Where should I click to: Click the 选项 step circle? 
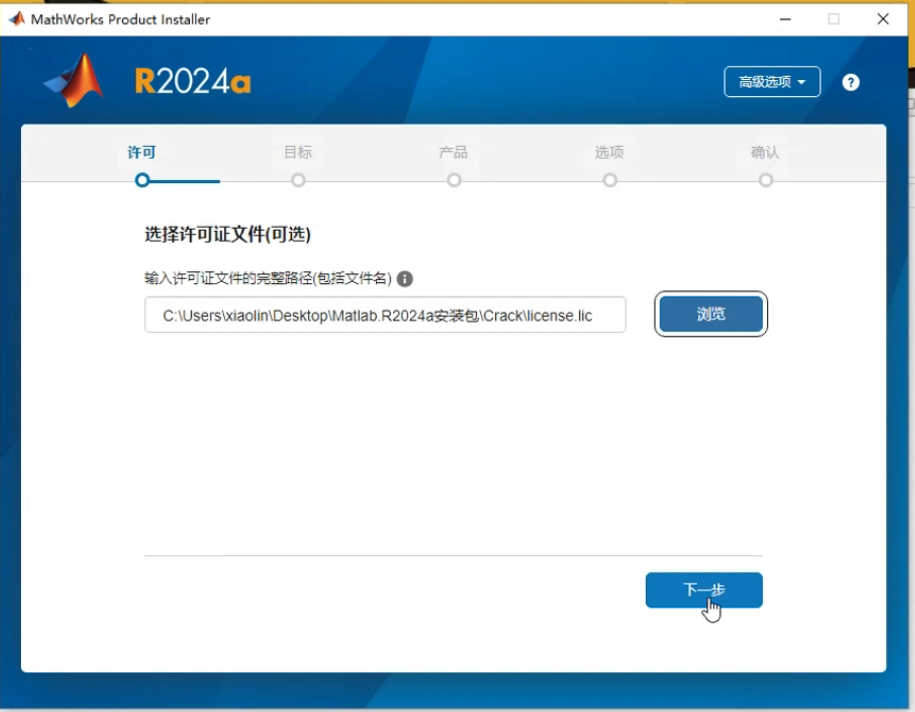pyautogui.click(x=610, y=181)
